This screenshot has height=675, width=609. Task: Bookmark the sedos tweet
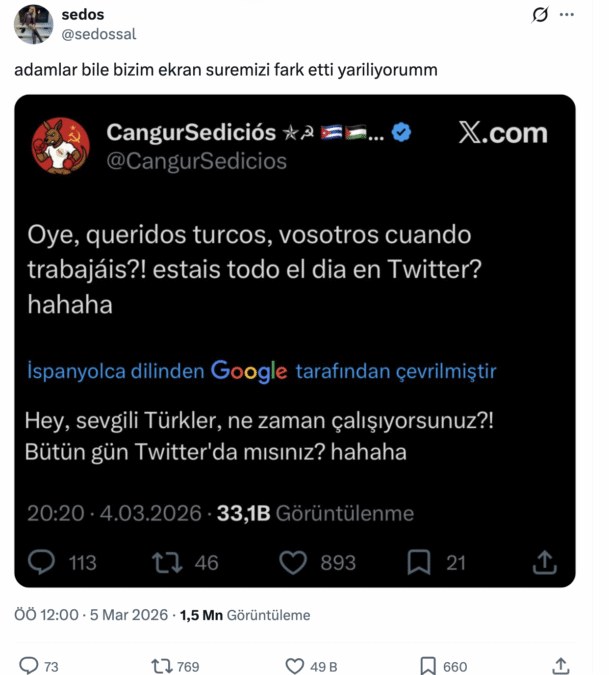427,666
